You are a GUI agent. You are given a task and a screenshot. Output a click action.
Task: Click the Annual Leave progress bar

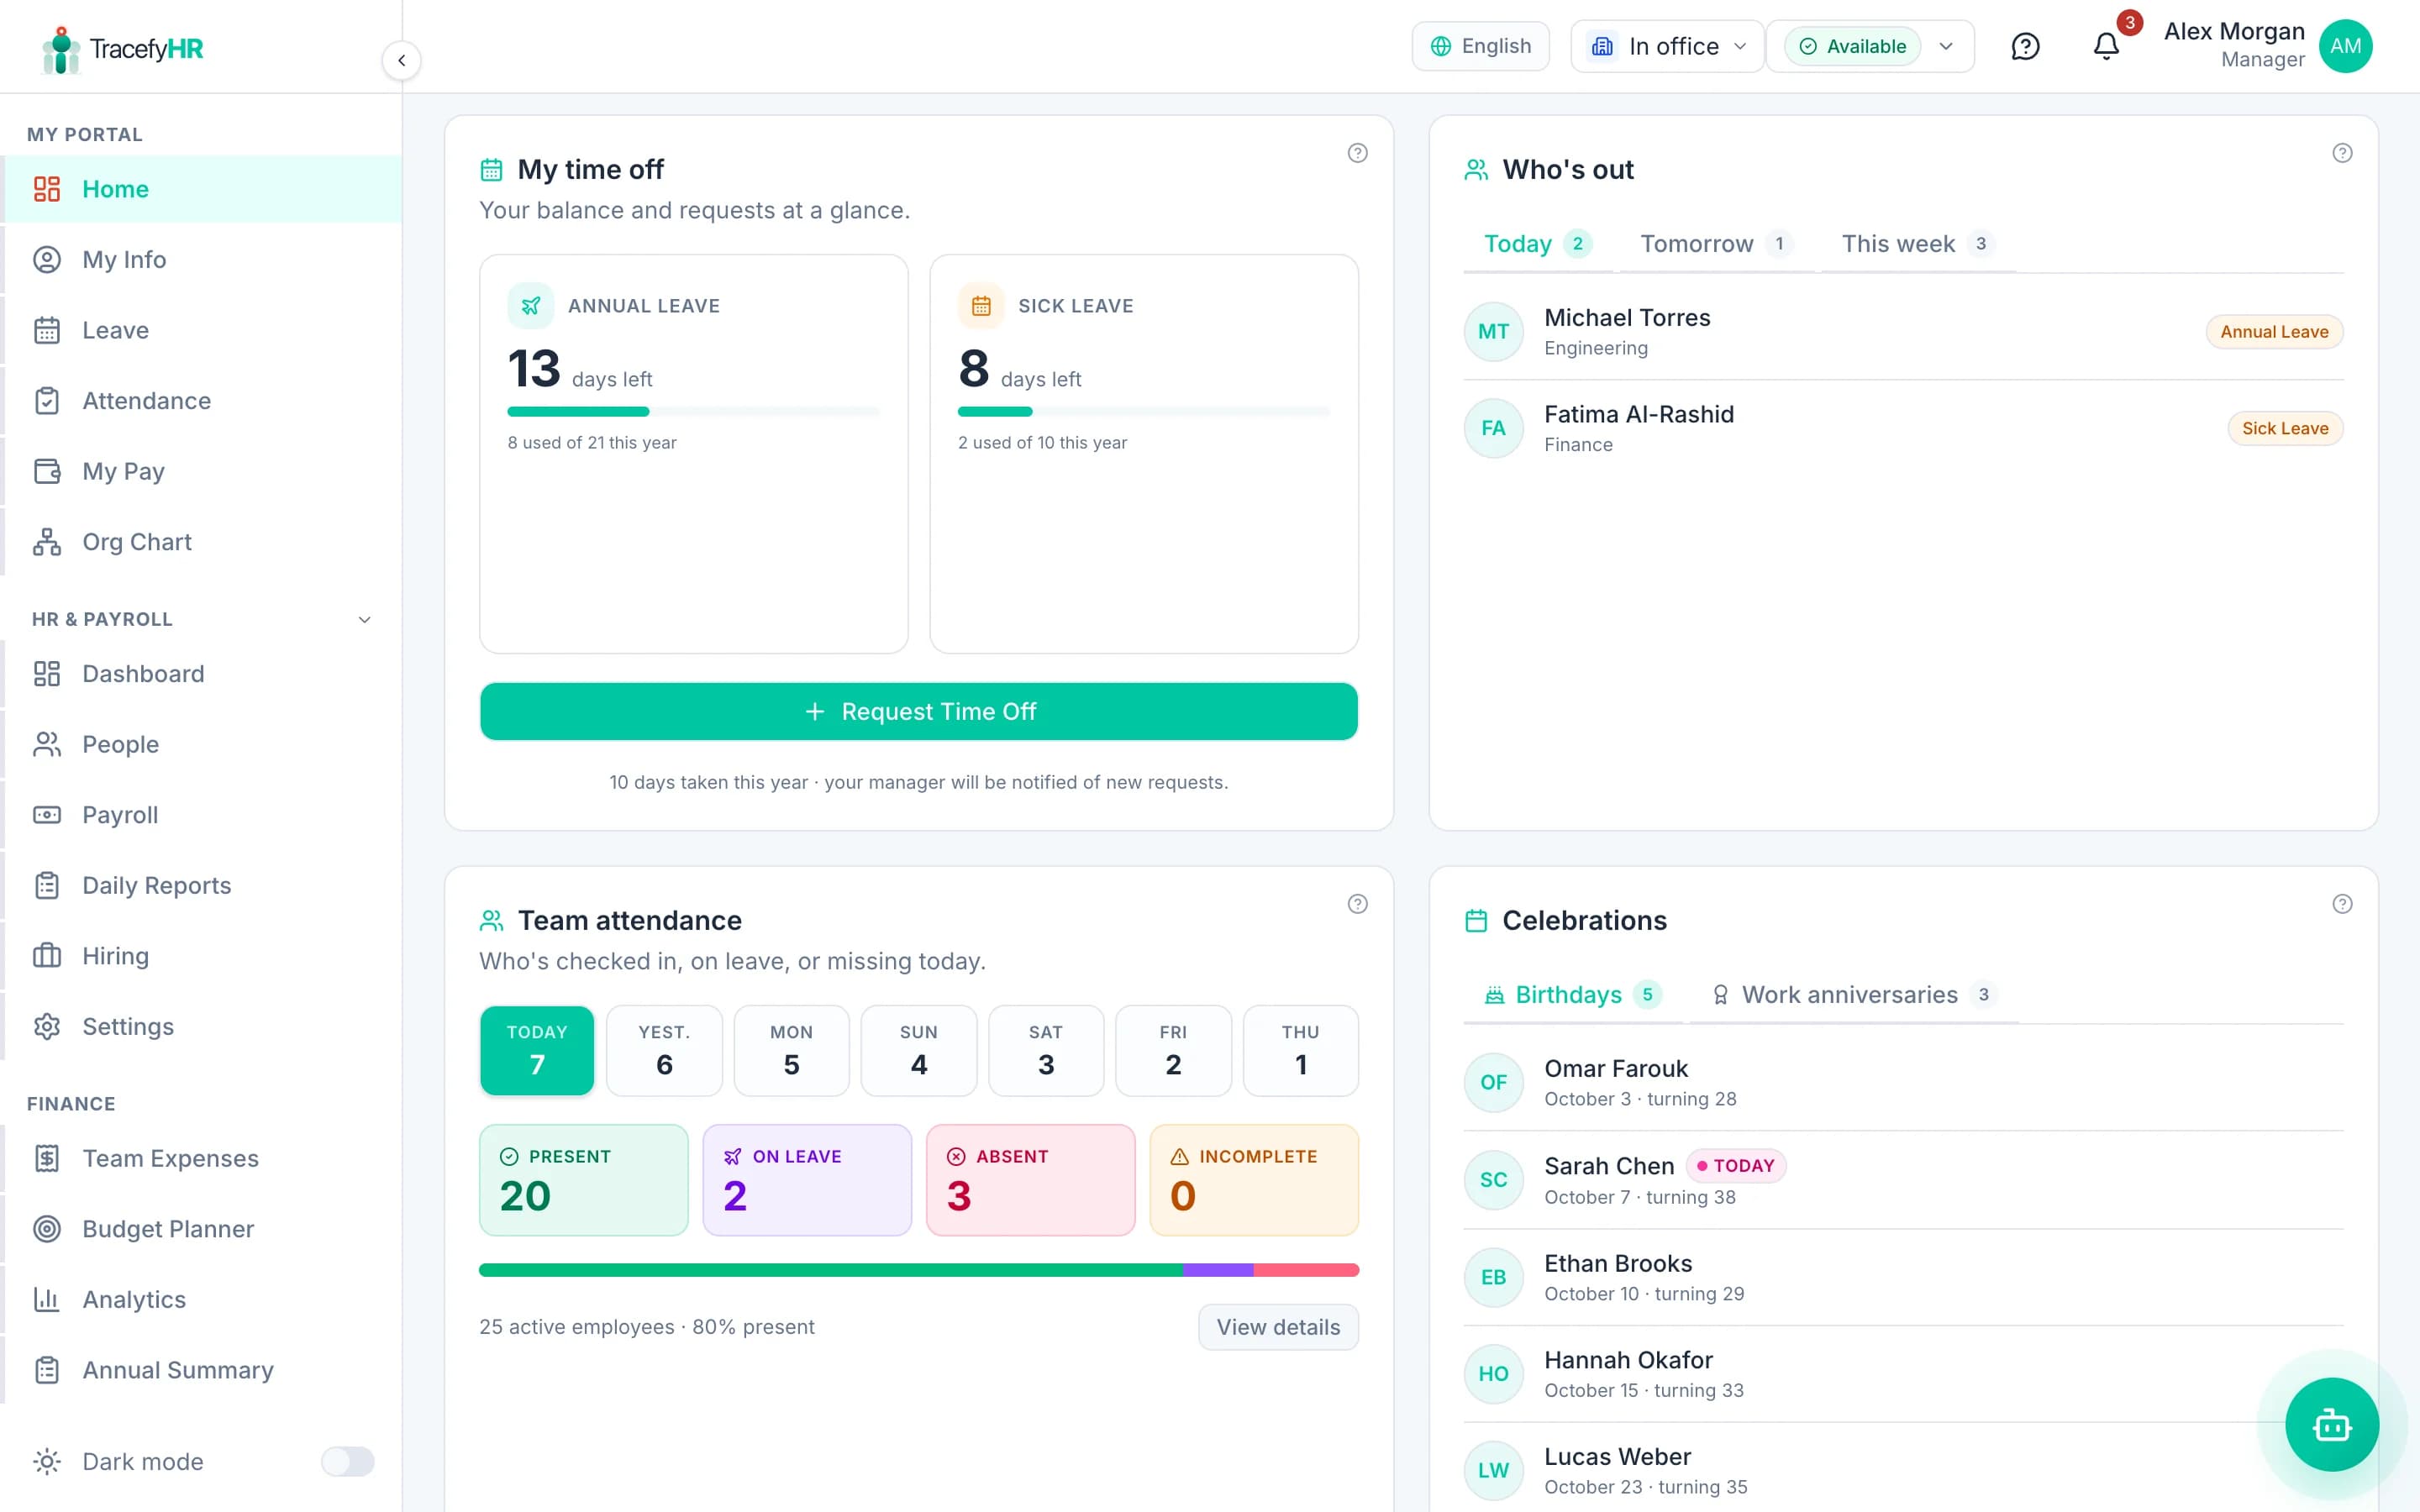pos(693,412)
